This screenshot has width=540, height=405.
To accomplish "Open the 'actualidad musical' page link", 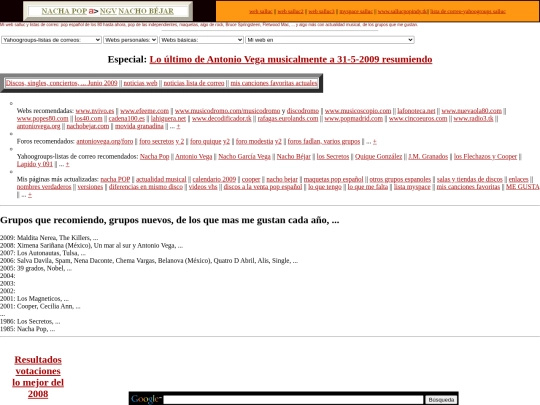I will (161, 179).
